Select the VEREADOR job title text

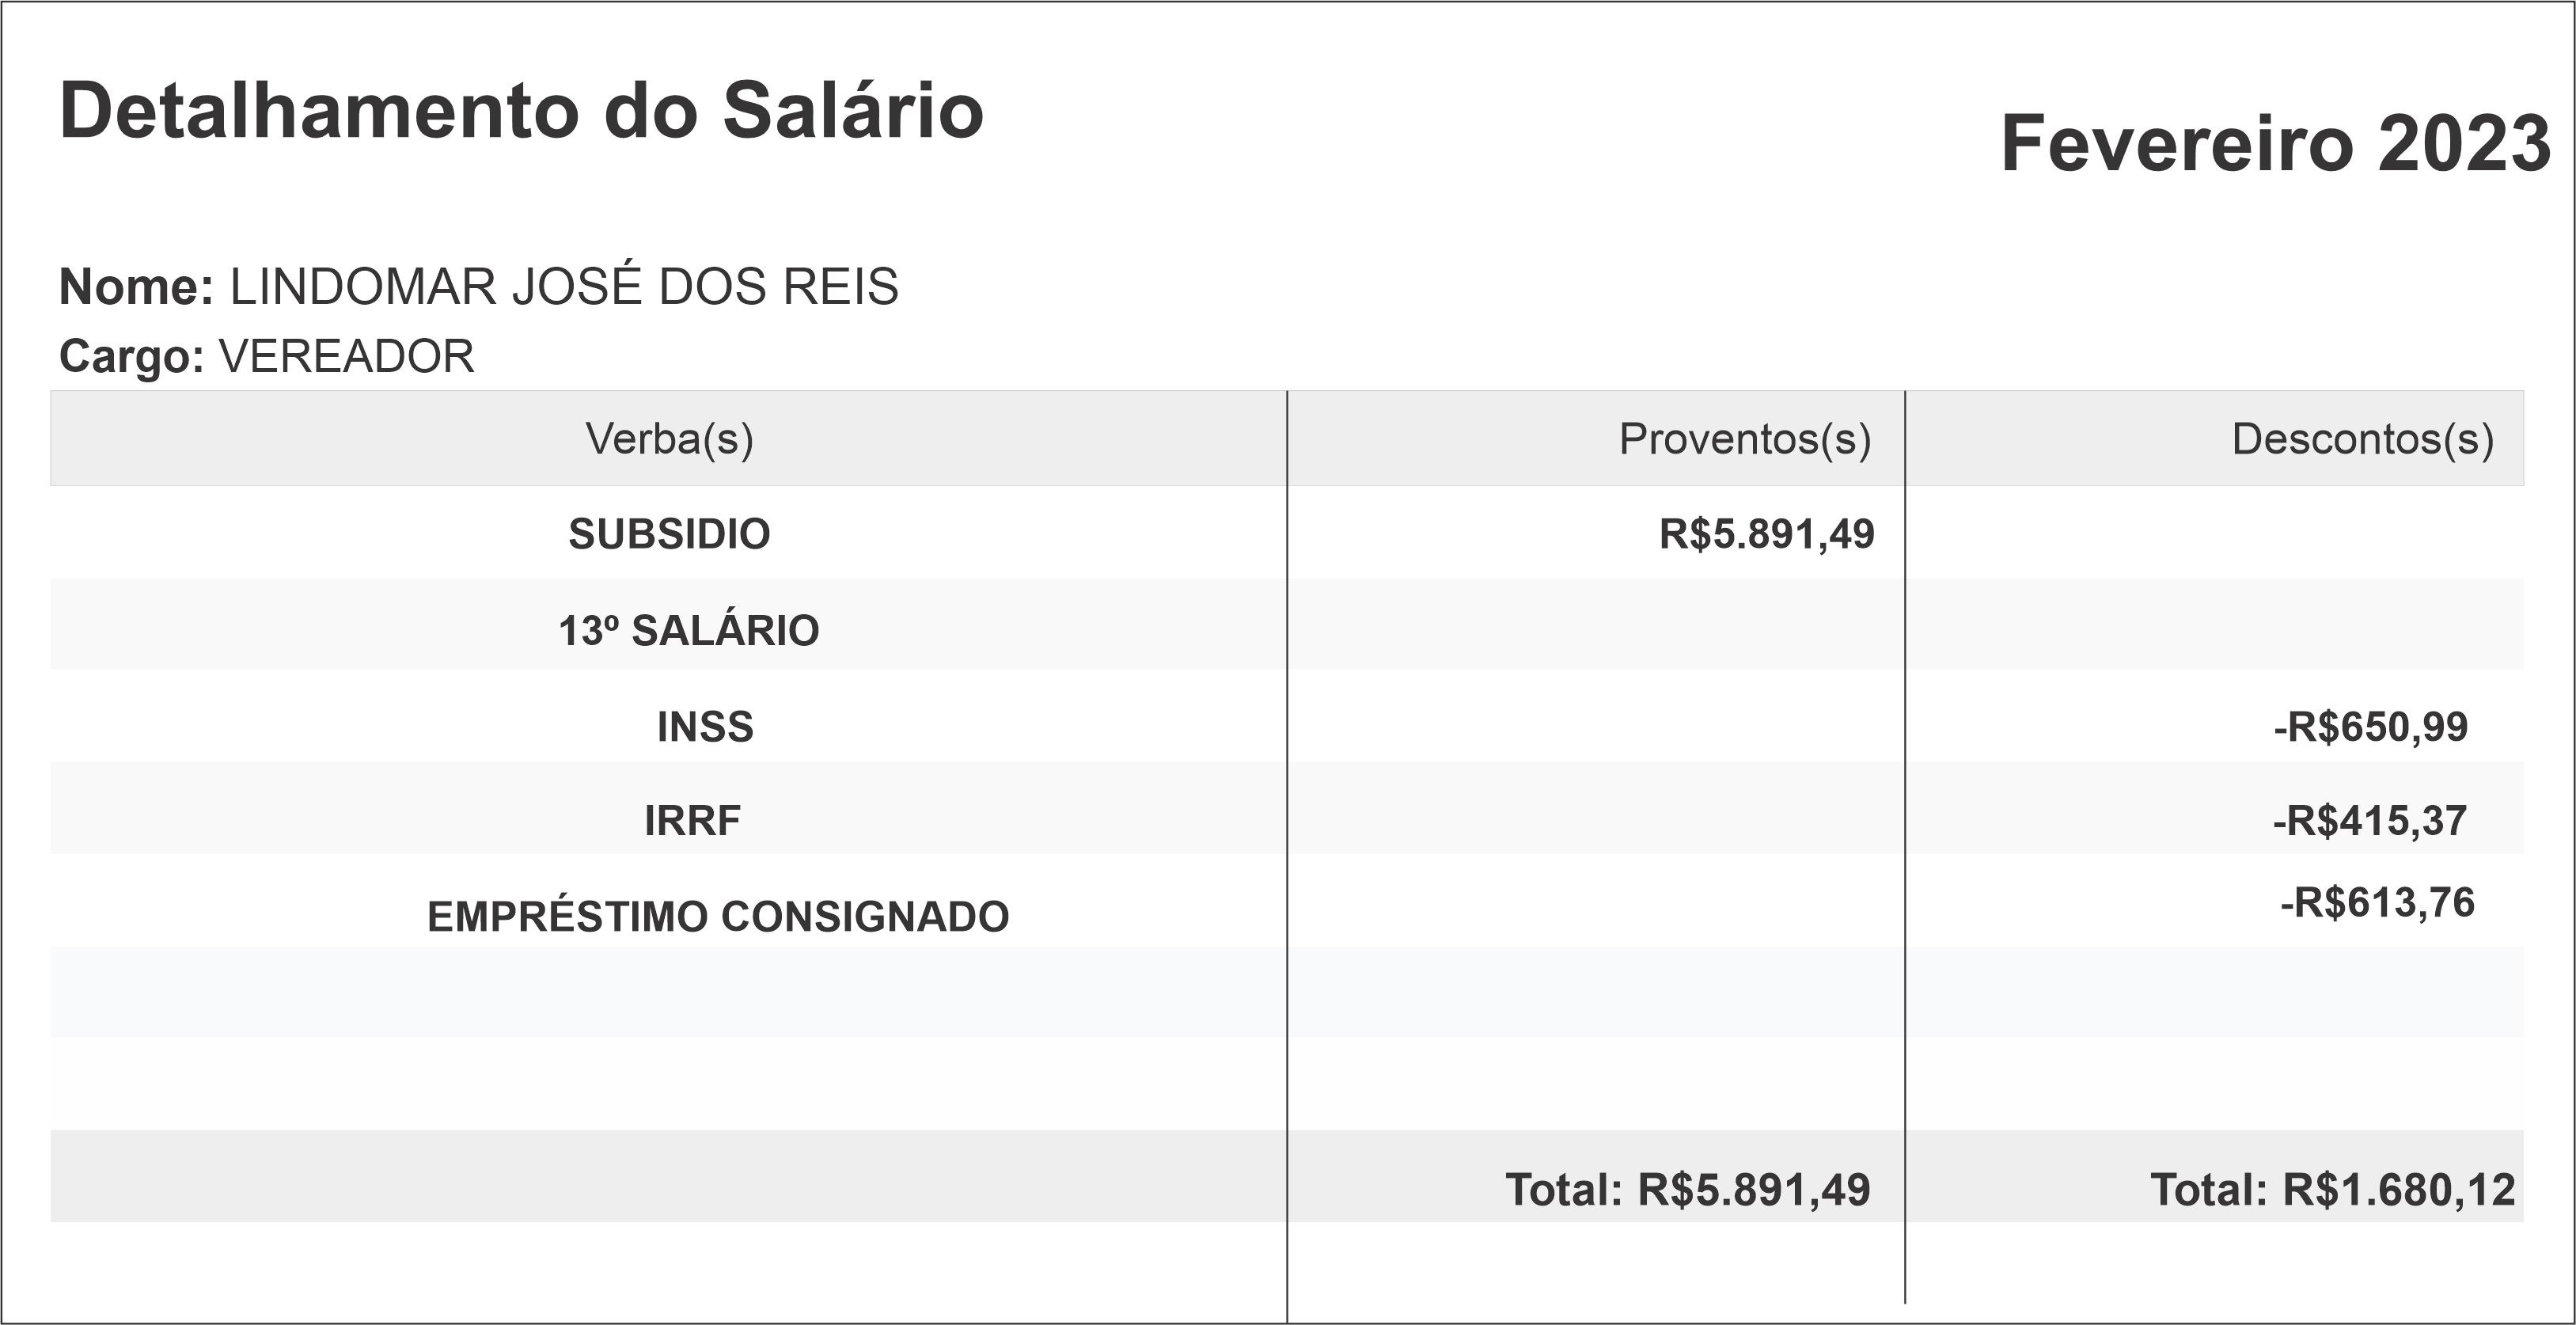[346, 356]
